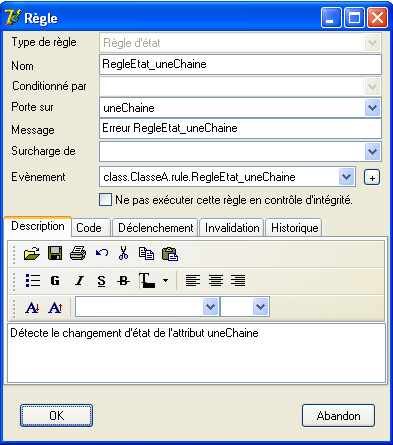393x445 pixels.
Task: Toggle underline (S) formatting
Action: coord(101,281)
